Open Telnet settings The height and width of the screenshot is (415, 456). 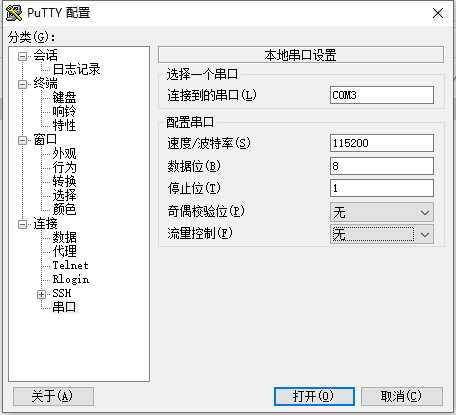pyautogui.click(x=71, y=265)
